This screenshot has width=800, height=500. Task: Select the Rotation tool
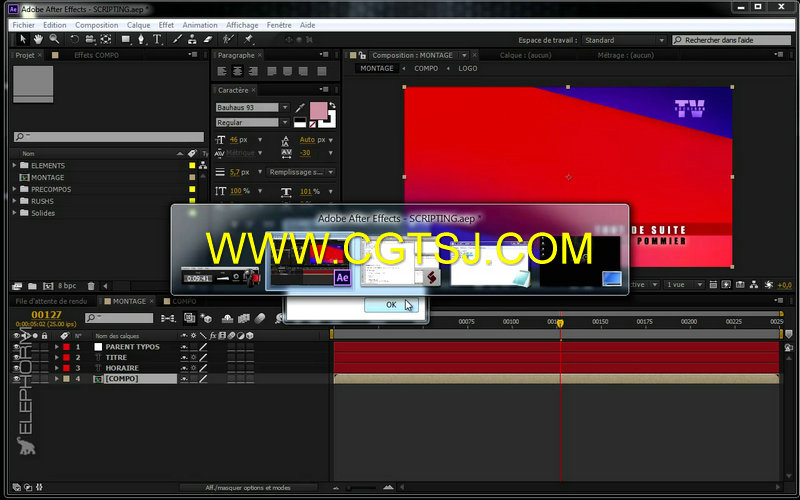pos(74,39)
